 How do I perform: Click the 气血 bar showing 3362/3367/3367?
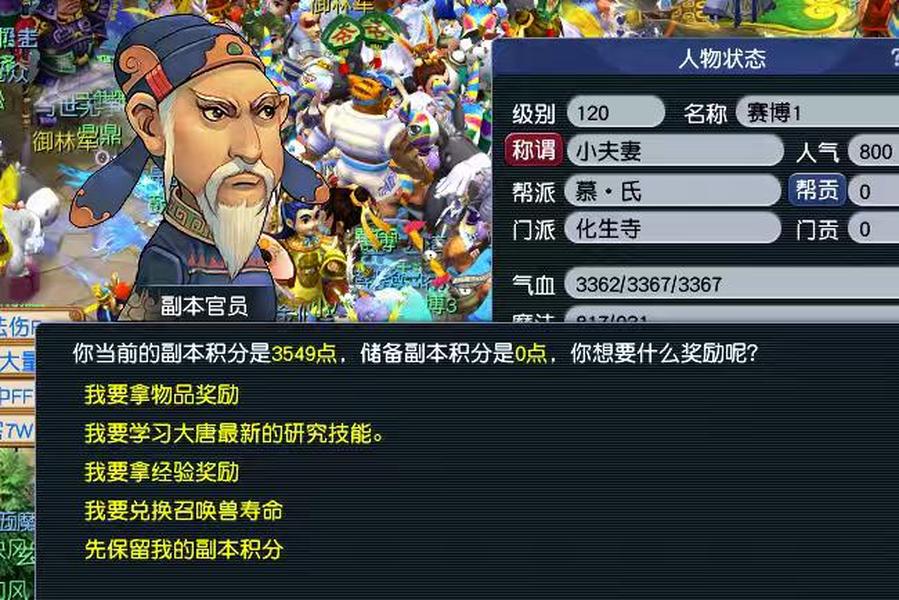[732, 283]
